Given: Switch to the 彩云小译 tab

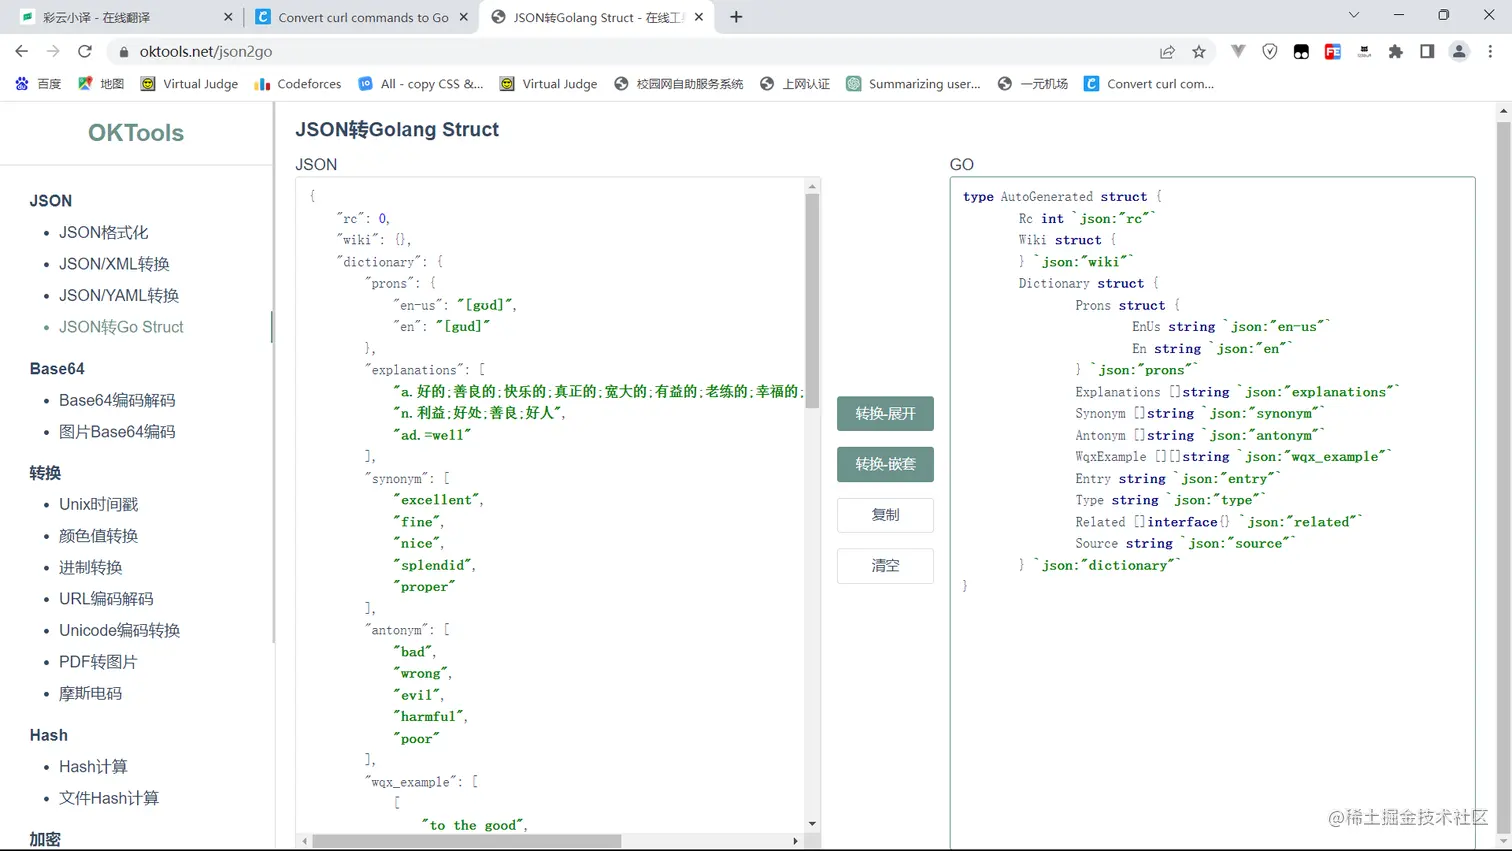Looking at the screenshot, I should point(125,17).
